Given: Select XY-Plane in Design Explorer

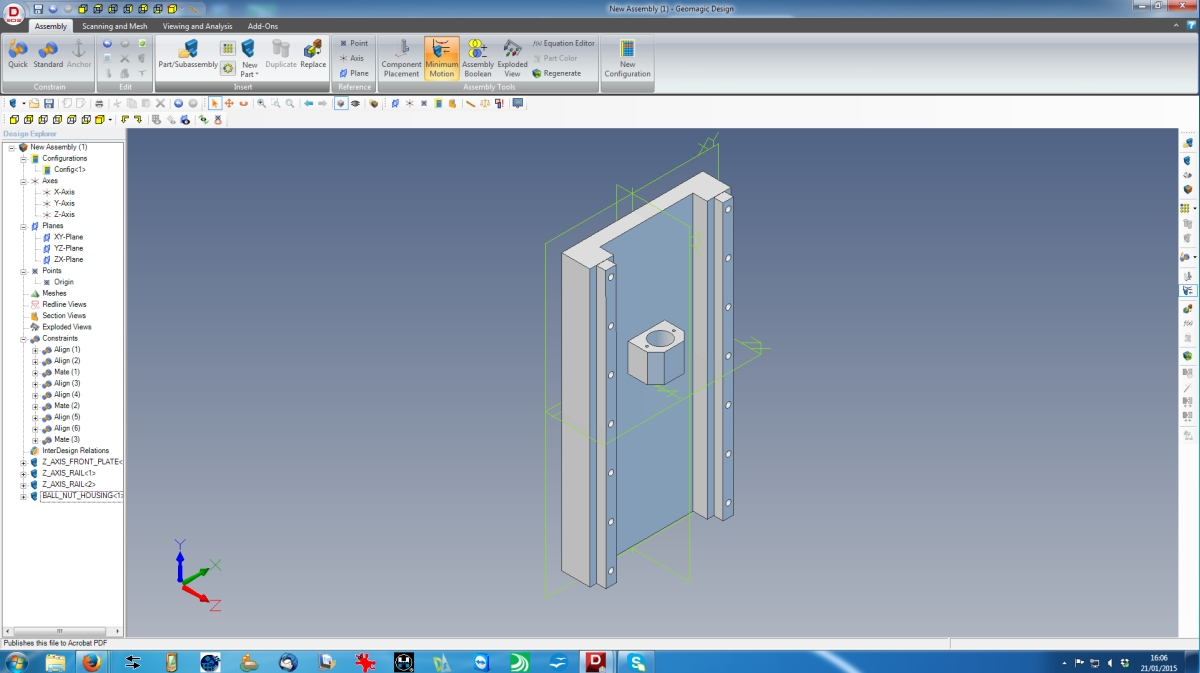Looking at the screenshot, I should click(x=68, y=237).
